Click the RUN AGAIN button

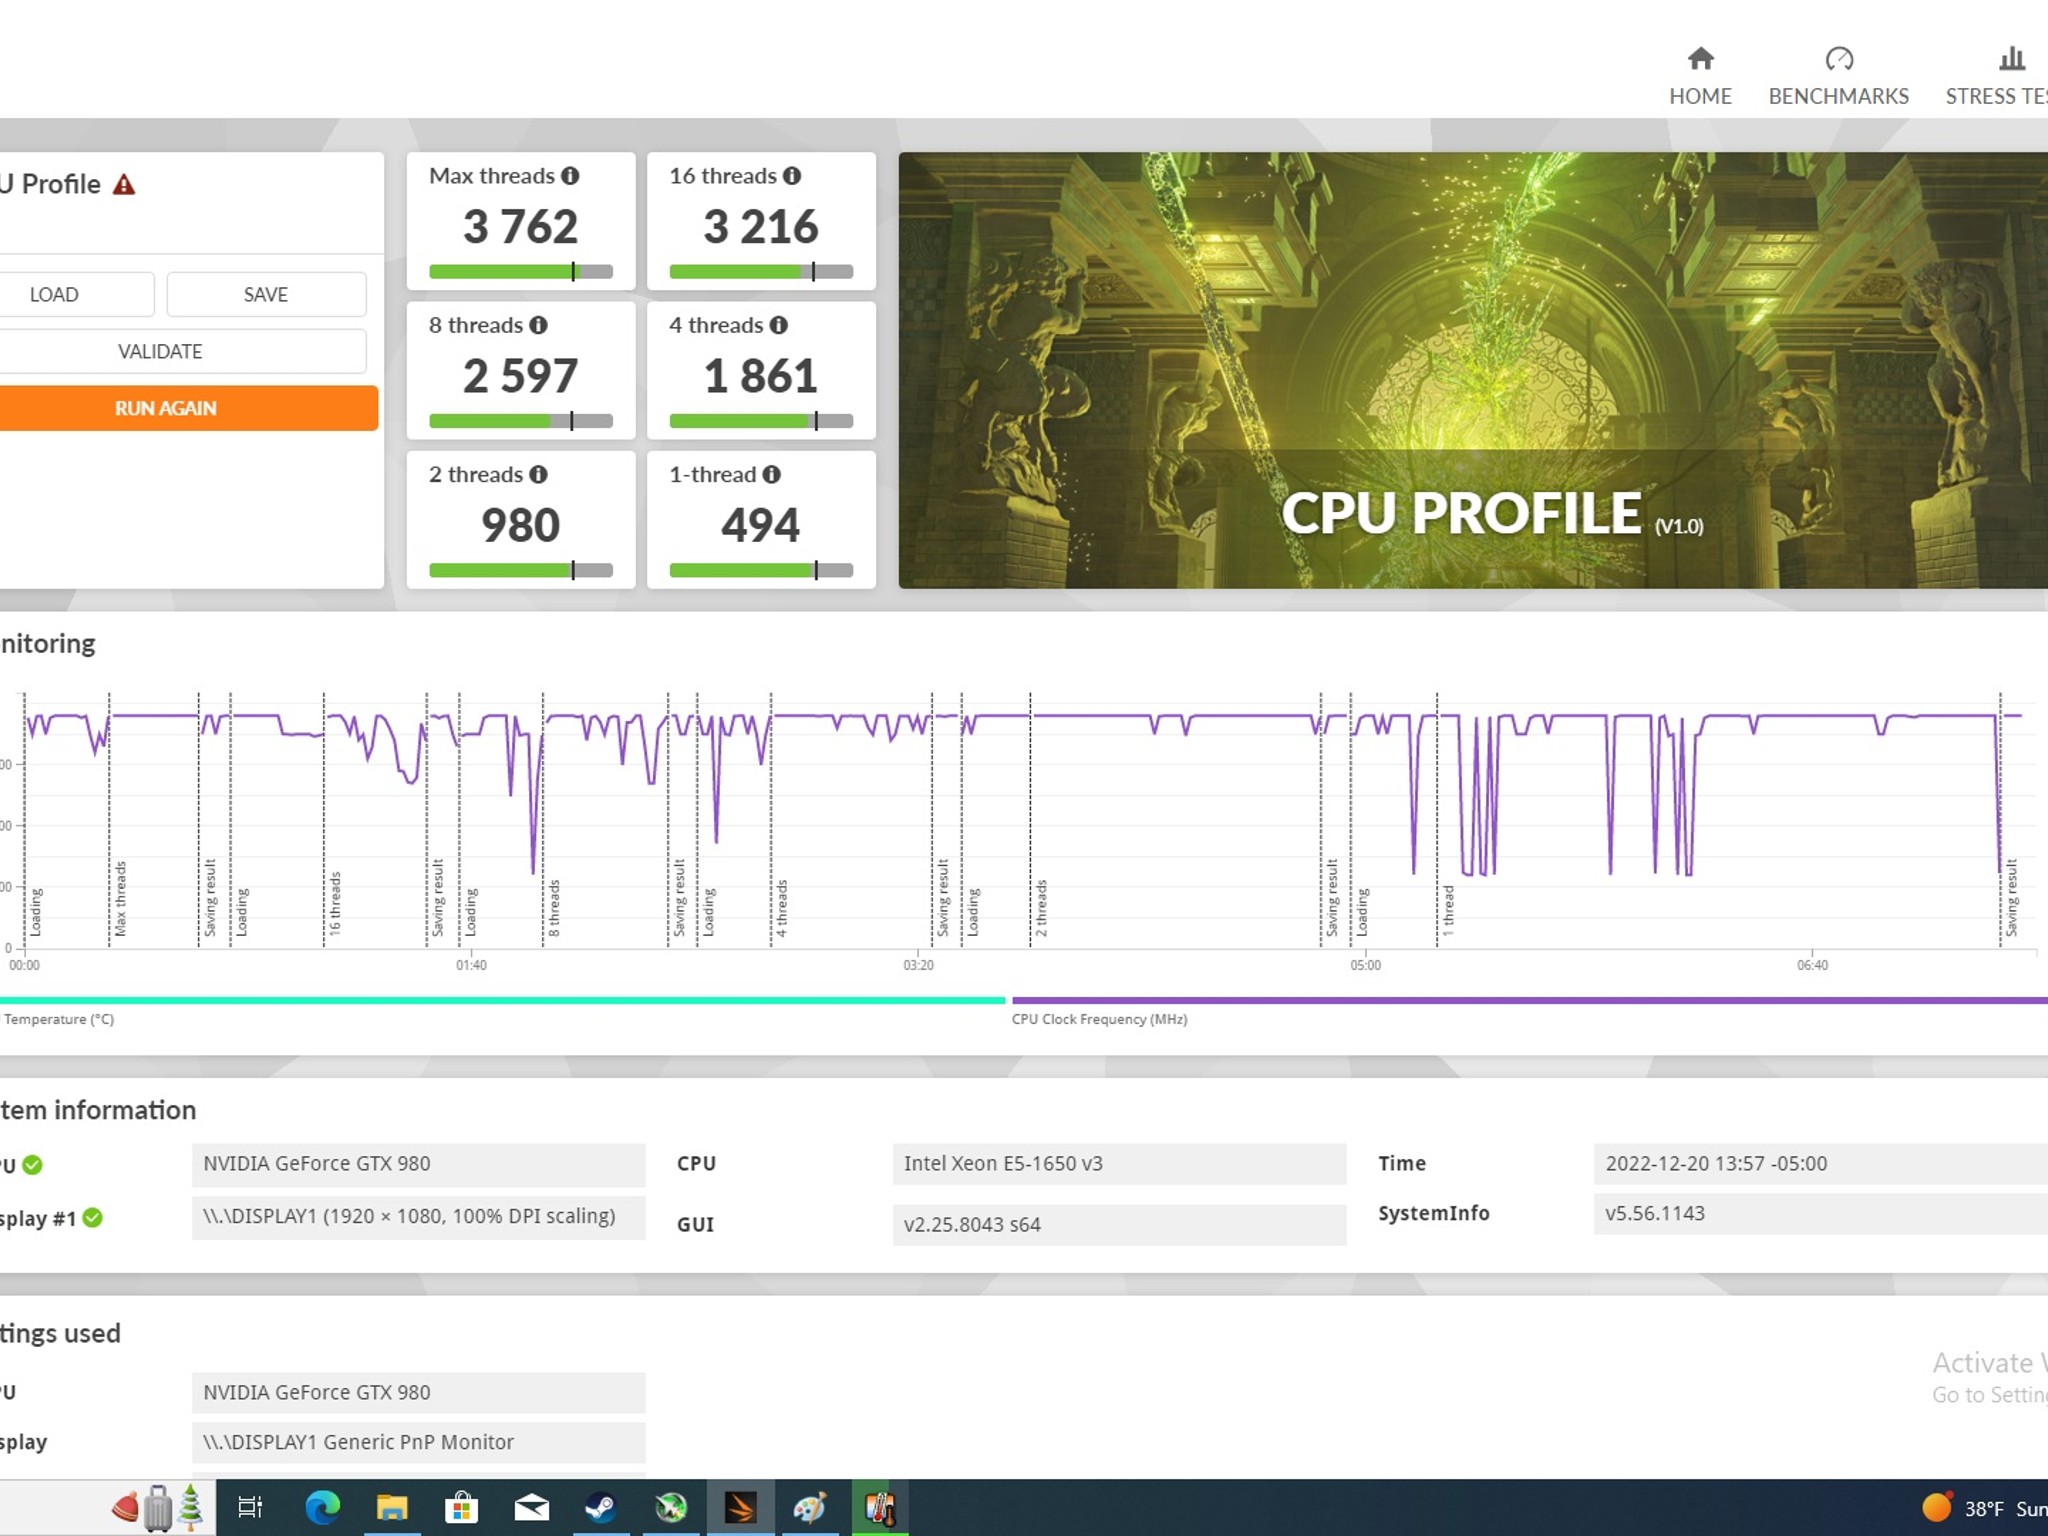(x=165, y=408)
